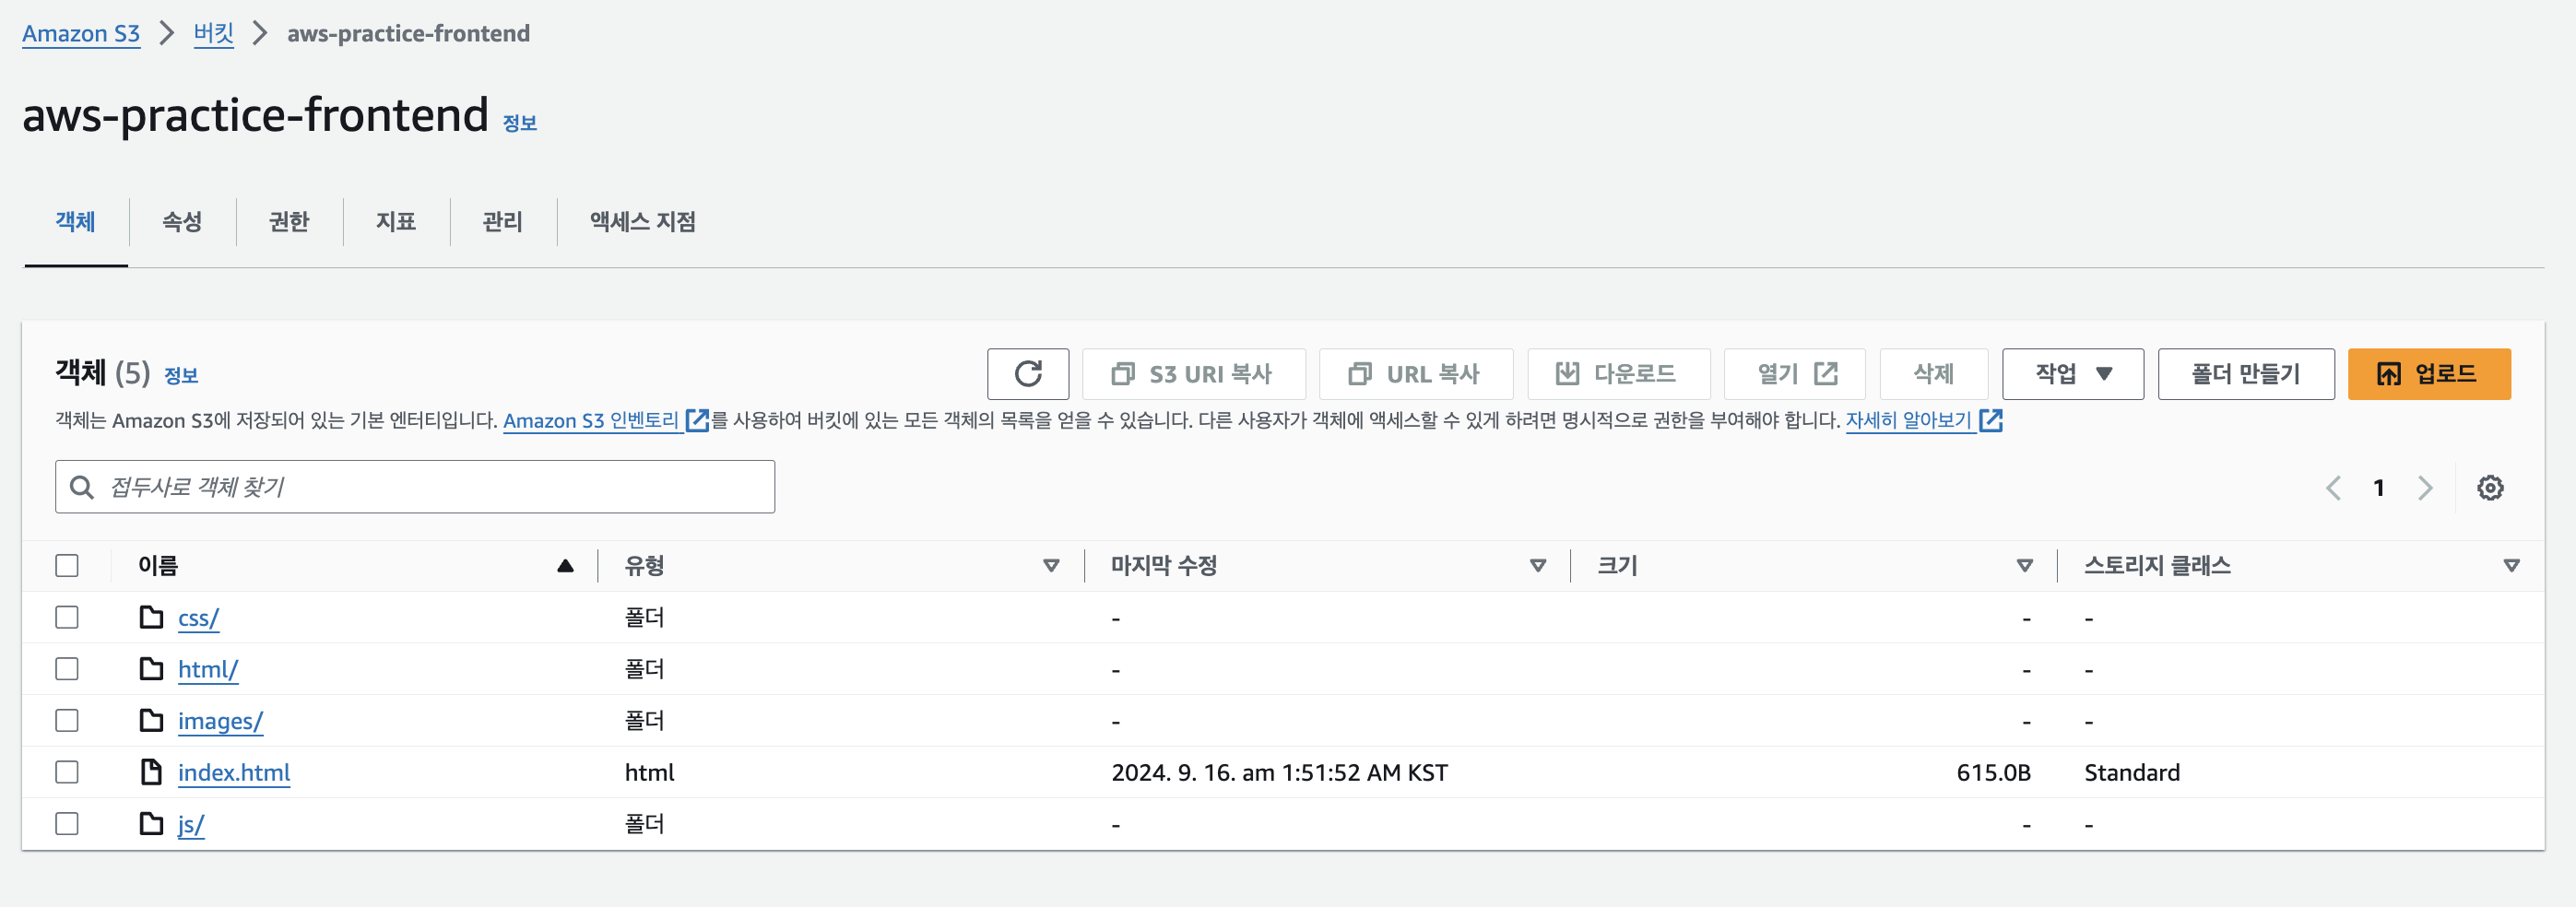Viewport: 2576px width, 907px height.
Task: Switch to the 액세스 지점 tab
Action: point(643,222)
